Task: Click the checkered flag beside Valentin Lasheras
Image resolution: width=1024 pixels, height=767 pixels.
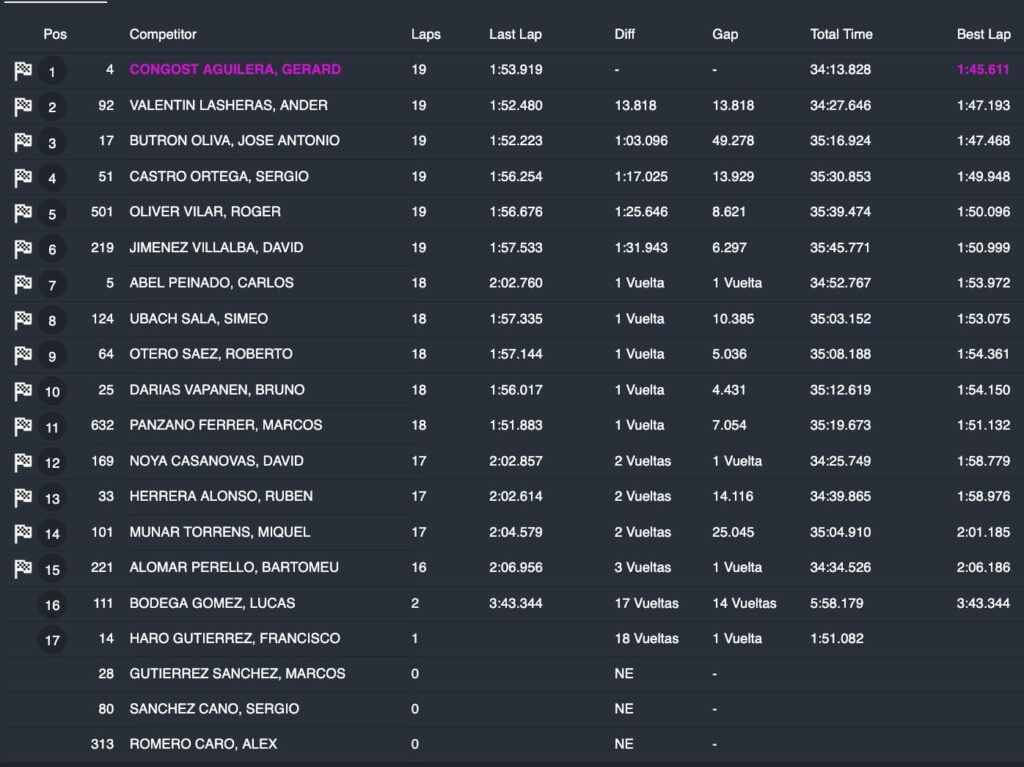Action: coord(23,107)
